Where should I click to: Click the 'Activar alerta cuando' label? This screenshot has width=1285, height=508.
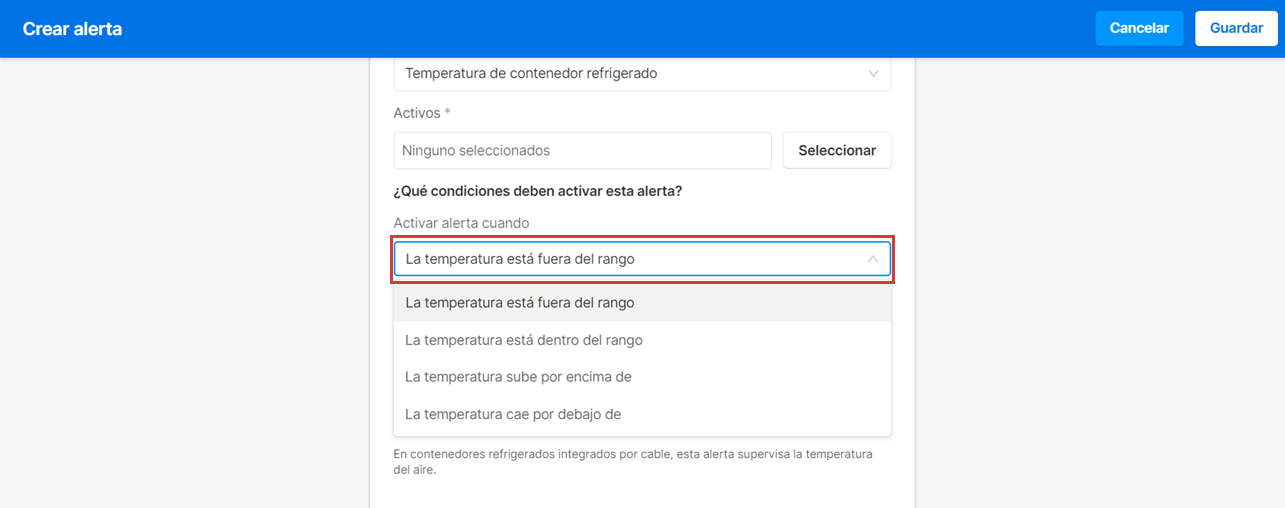pos(461,223)
